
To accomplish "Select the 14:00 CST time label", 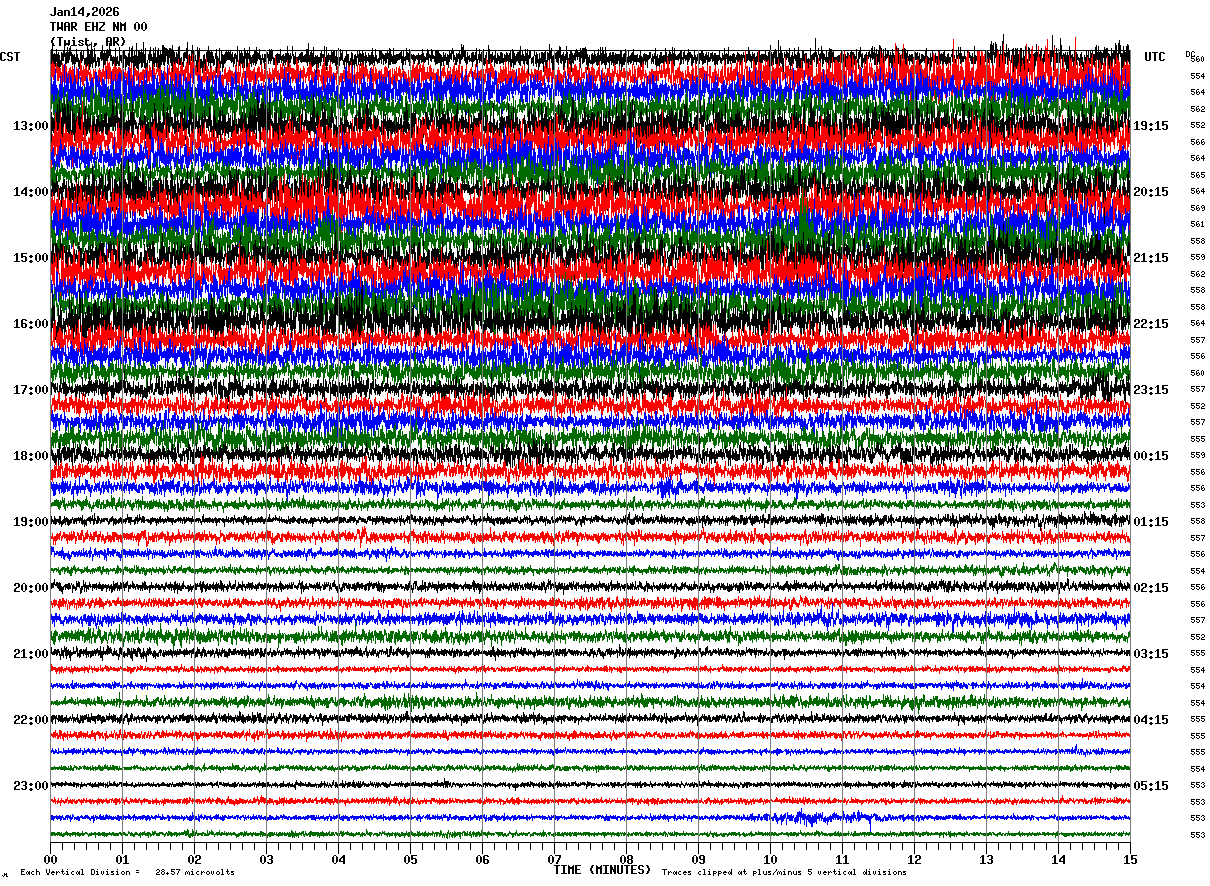I will click(31, 192).
